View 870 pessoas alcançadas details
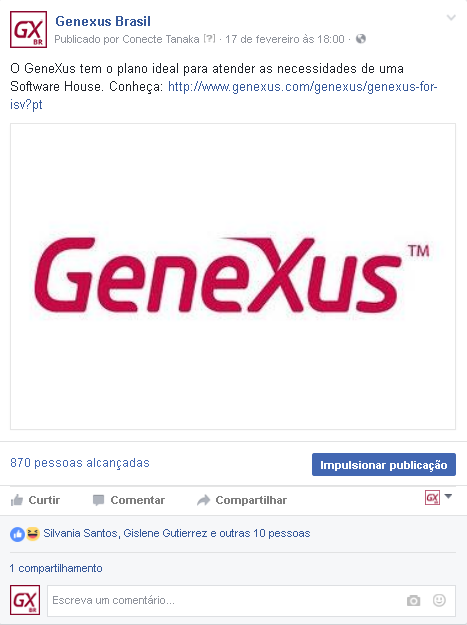 point(80,463)
